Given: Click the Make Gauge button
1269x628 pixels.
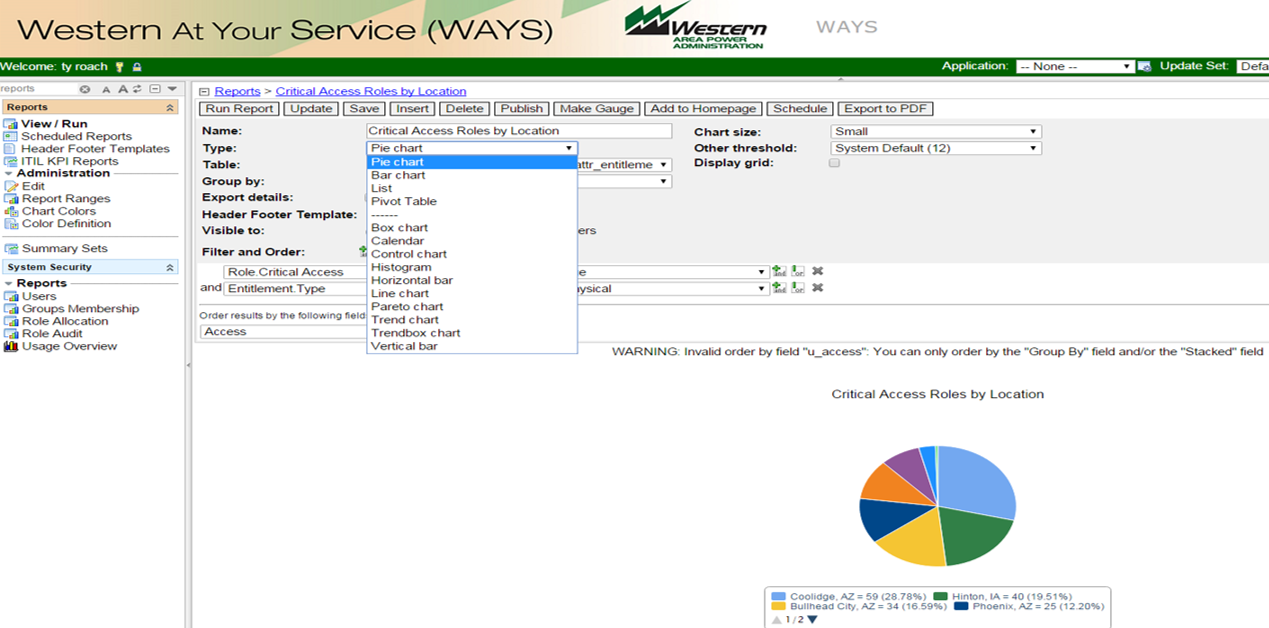Looking at the screenshot, I should (x=596, y=109).
